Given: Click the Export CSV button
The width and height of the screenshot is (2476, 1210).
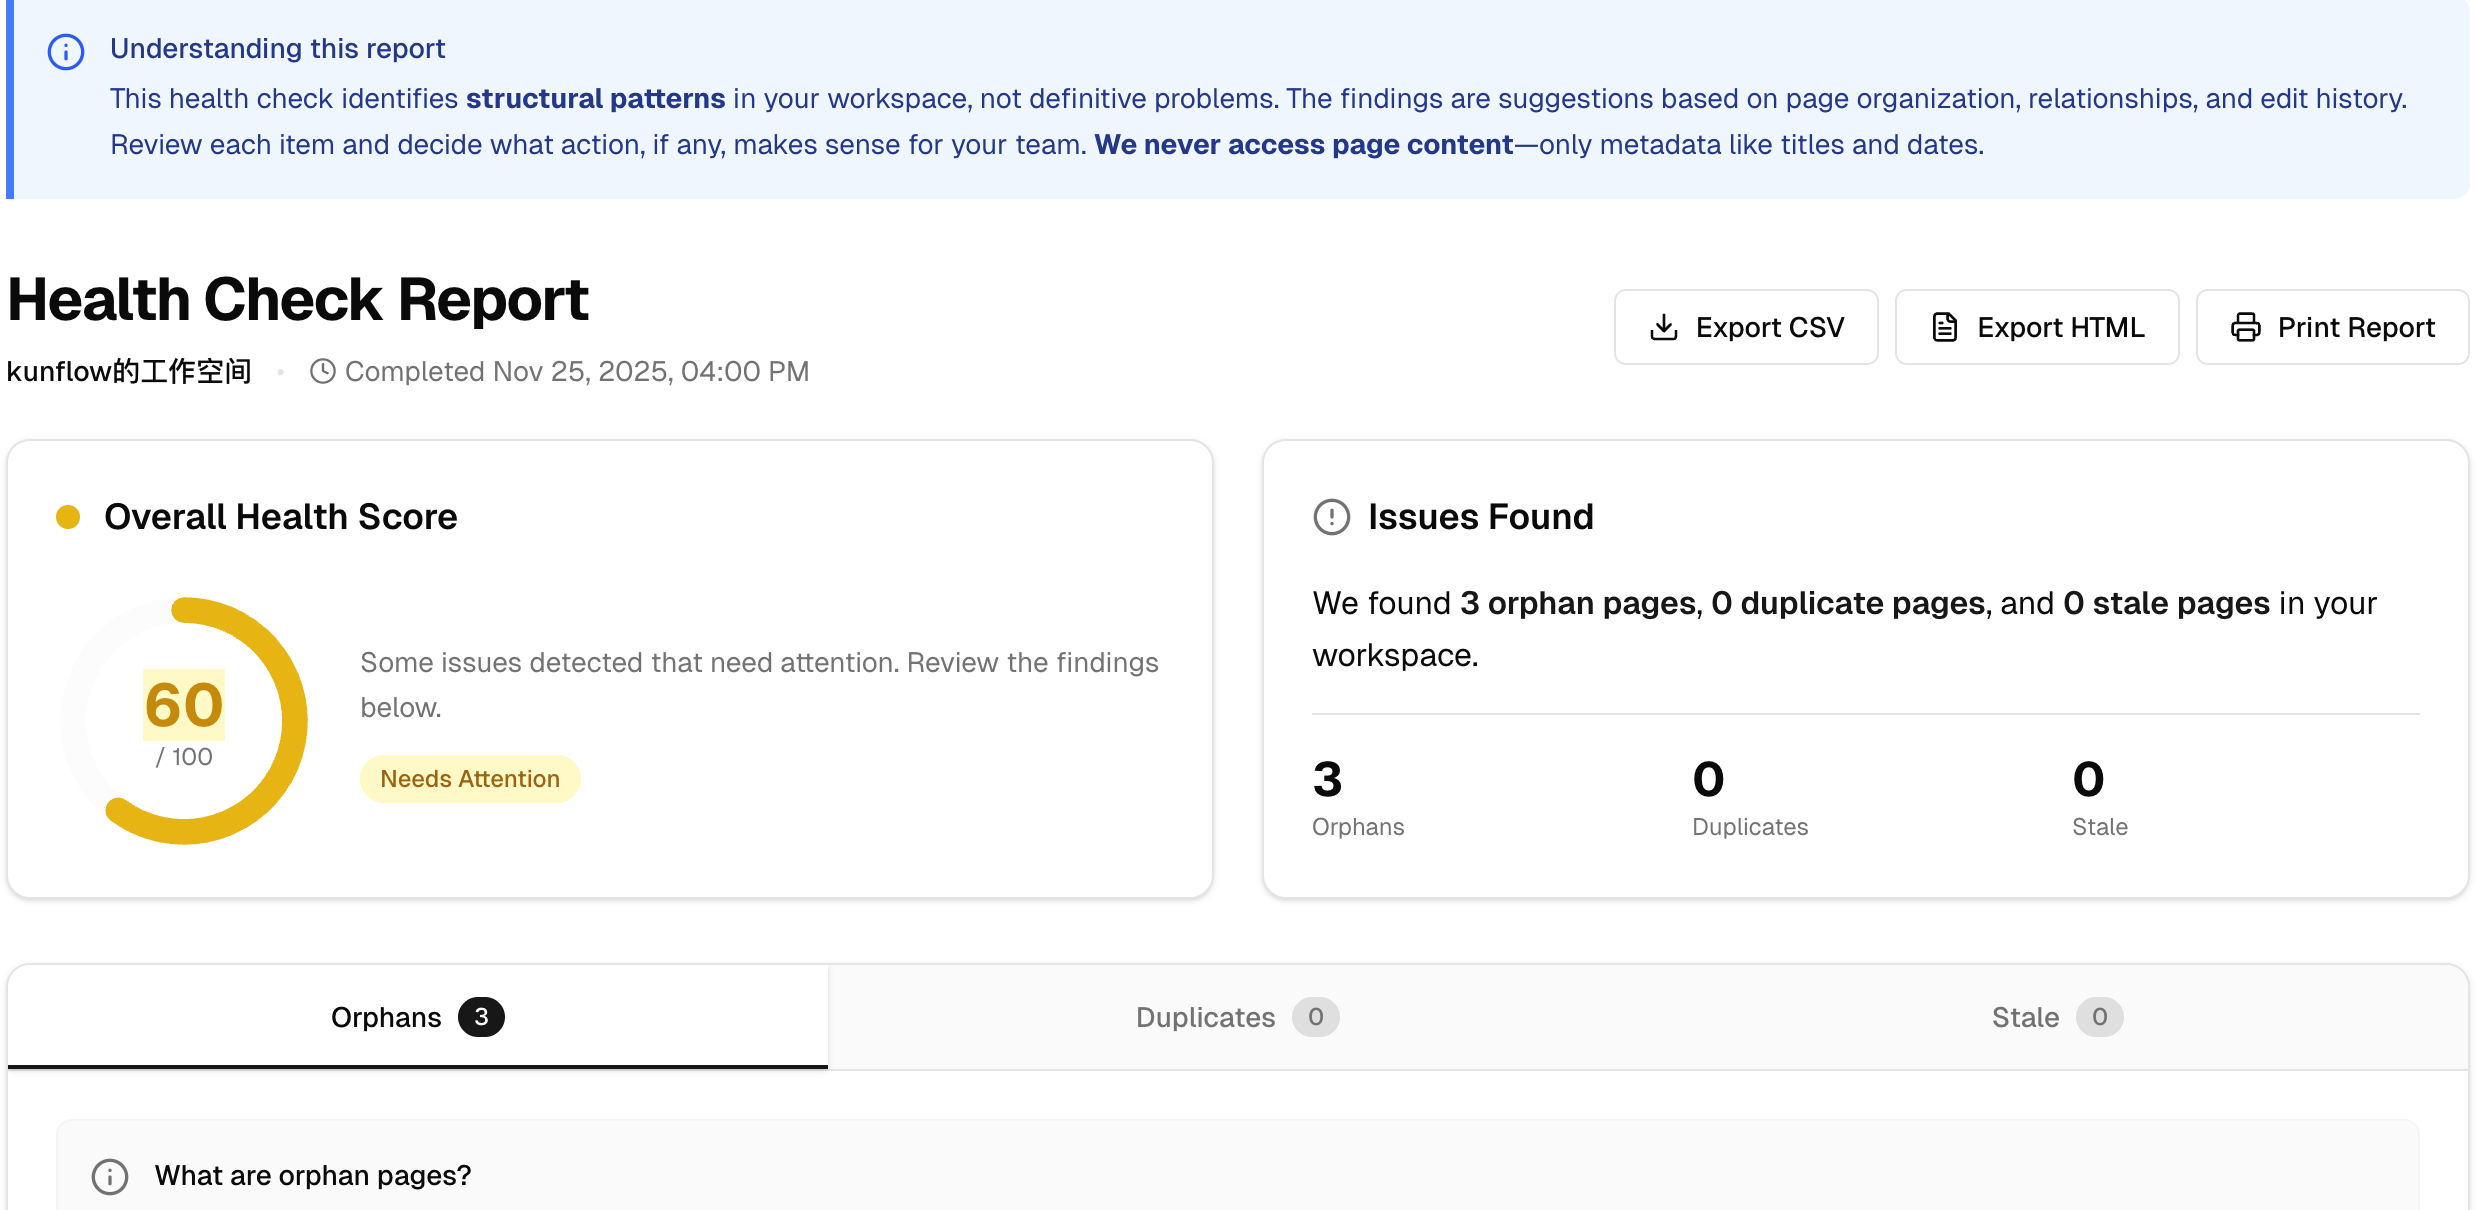Looking at the screenshot, I should click(1746, 327).
